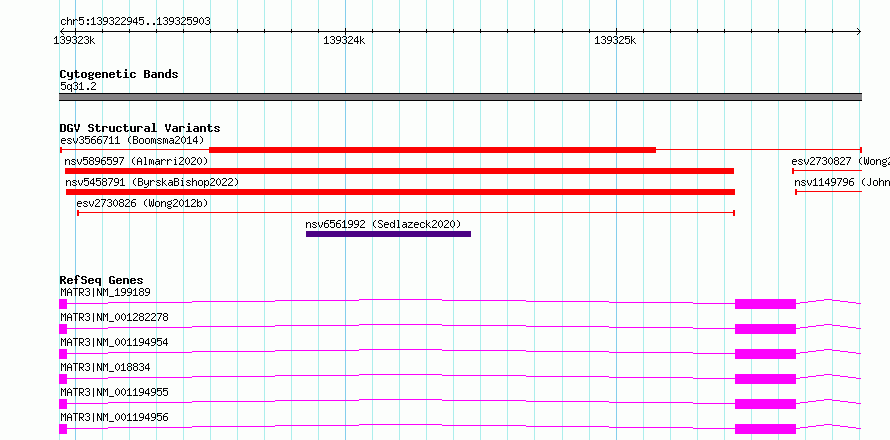
Task: Click the ruler's right end arrowhead
Action: coord(858,31)
